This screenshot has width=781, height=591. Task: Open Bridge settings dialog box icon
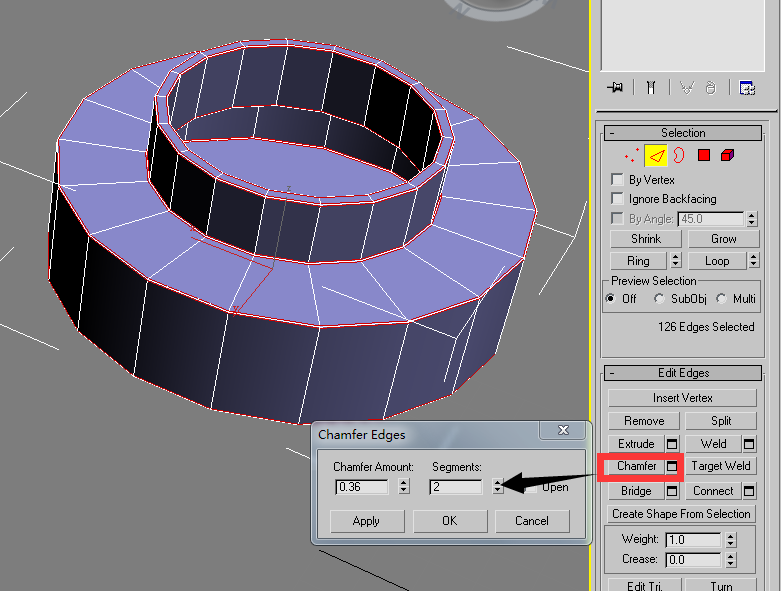point(672,491)
